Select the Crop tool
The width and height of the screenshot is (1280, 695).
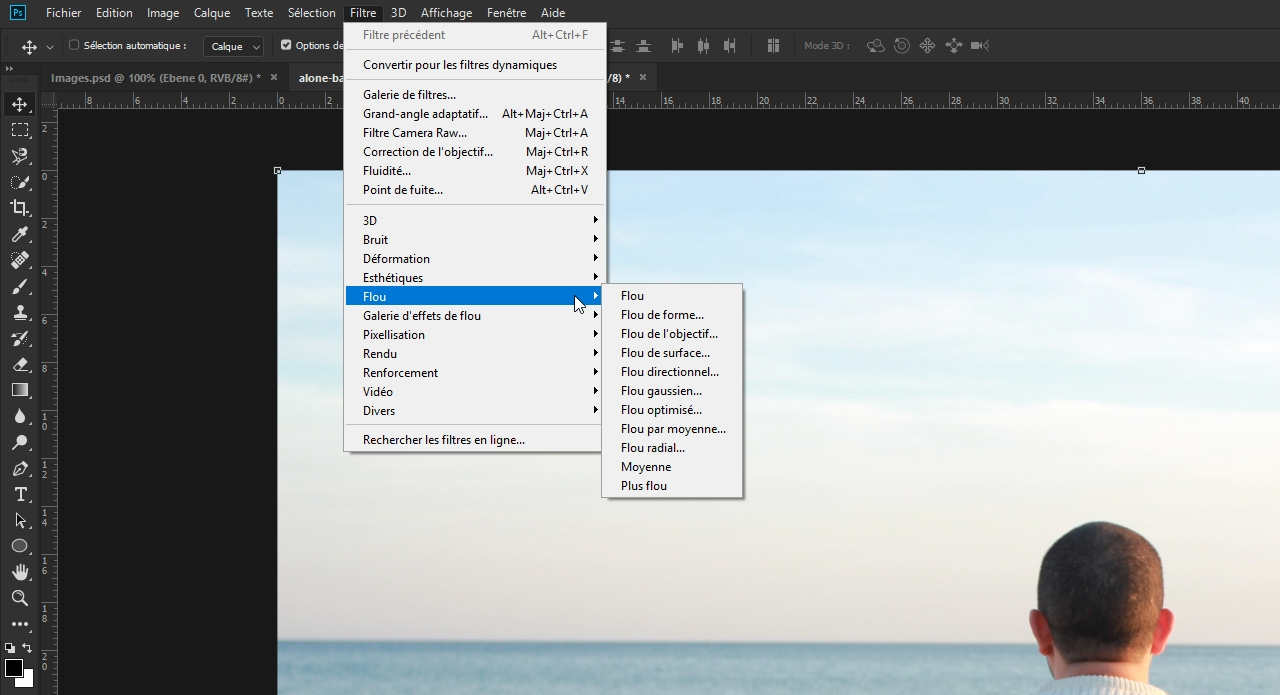(x=19, y=208)
